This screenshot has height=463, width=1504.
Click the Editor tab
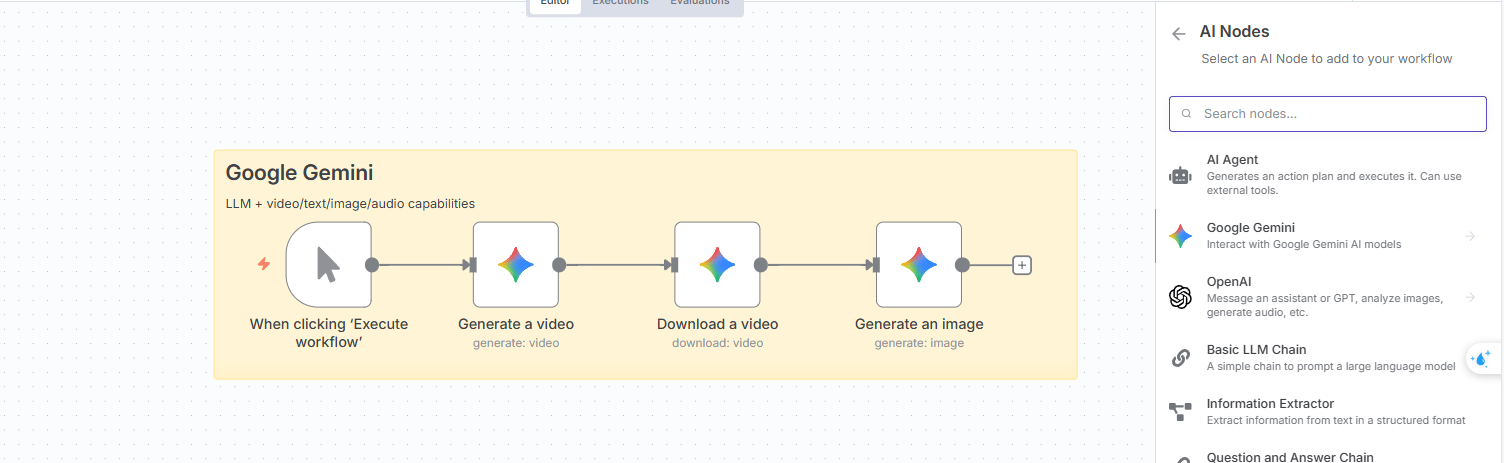(555, 3)
